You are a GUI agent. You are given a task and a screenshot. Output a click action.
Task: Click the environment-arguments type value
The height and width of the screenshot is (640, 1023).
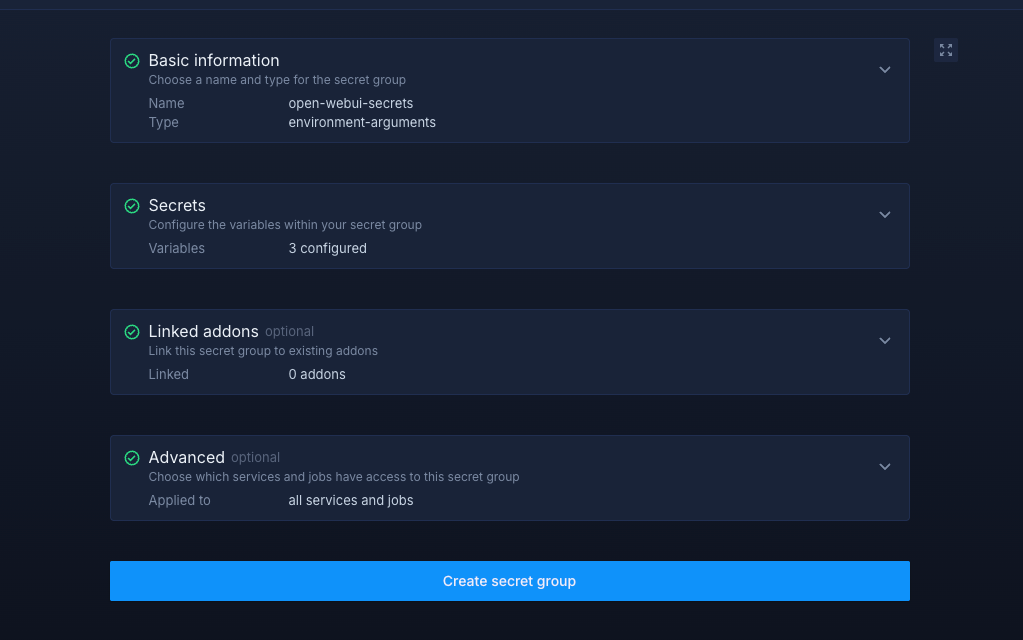[x=362, y=123]
